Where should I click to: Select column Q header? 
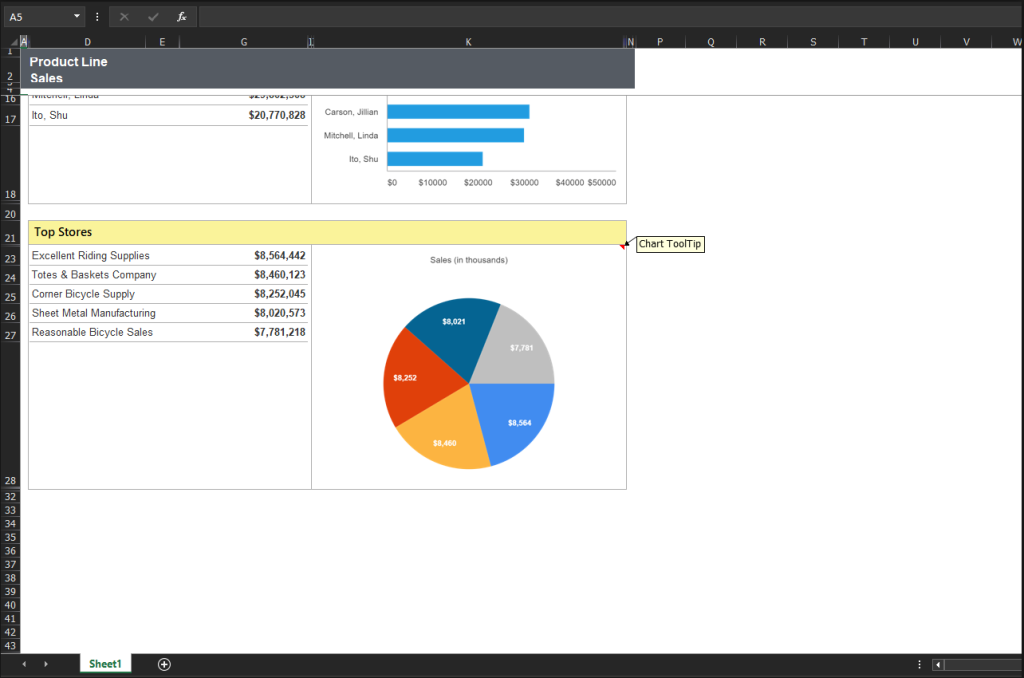coord(711,42)
